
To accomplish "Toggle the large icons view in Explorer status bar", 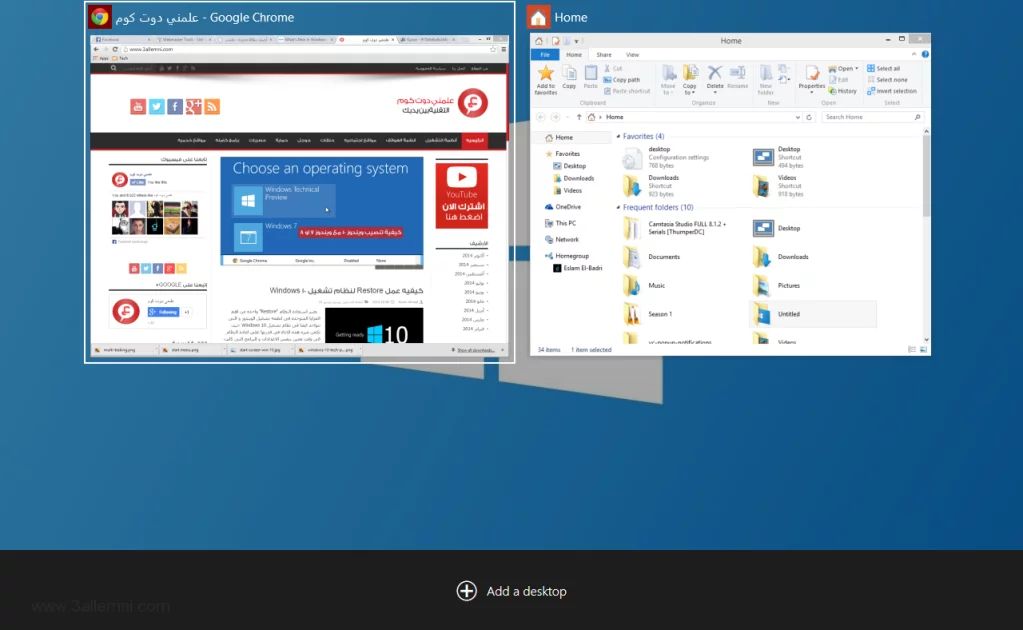I will pyautogui.click(x=924, y=350).
